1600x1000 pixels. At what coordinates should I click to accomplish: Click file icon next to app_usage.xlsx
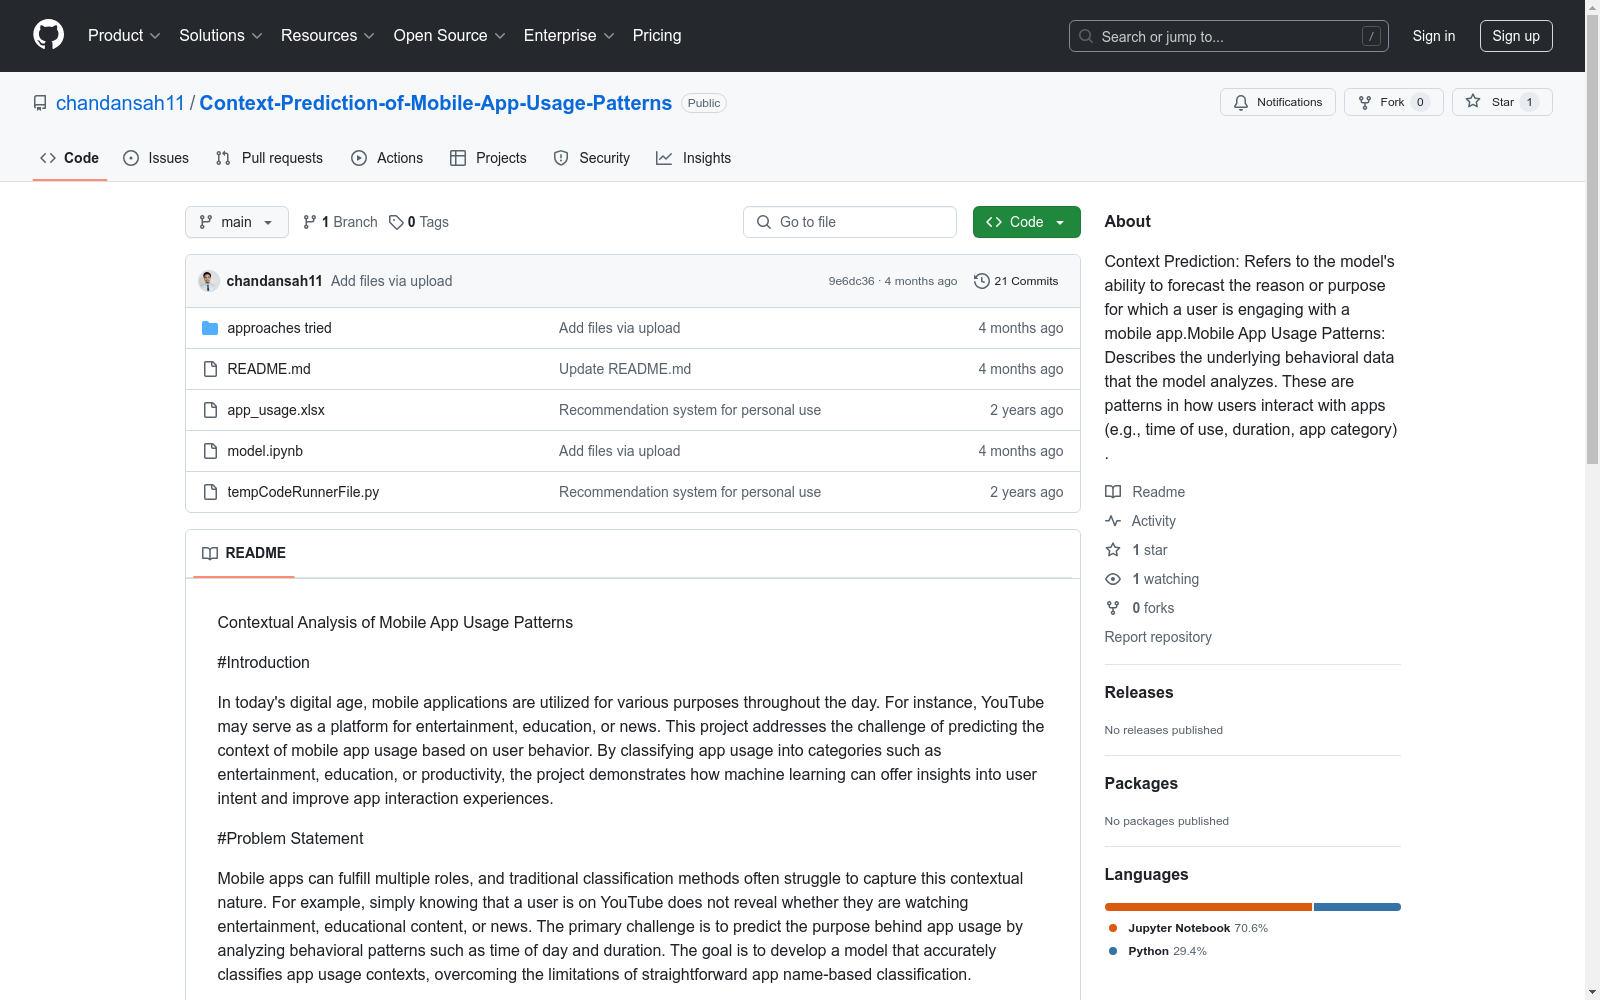tap(210, 410)
